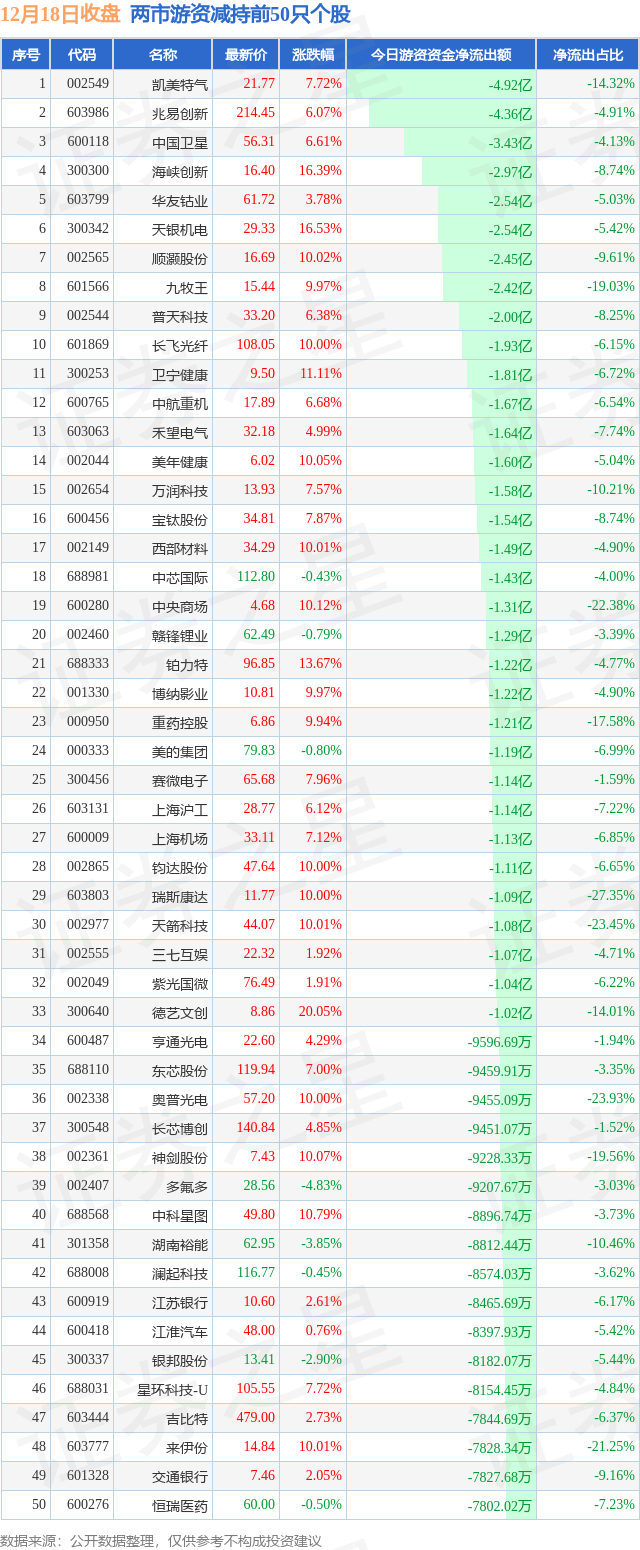Click the 涨跌幅 column header
Screen dimensions: 640x1550
312,55
